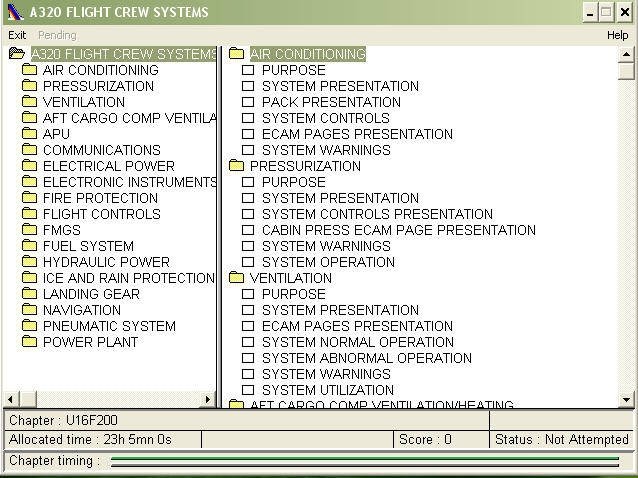Click the left tree scroll-right arrow

click(x=208, y=399)
